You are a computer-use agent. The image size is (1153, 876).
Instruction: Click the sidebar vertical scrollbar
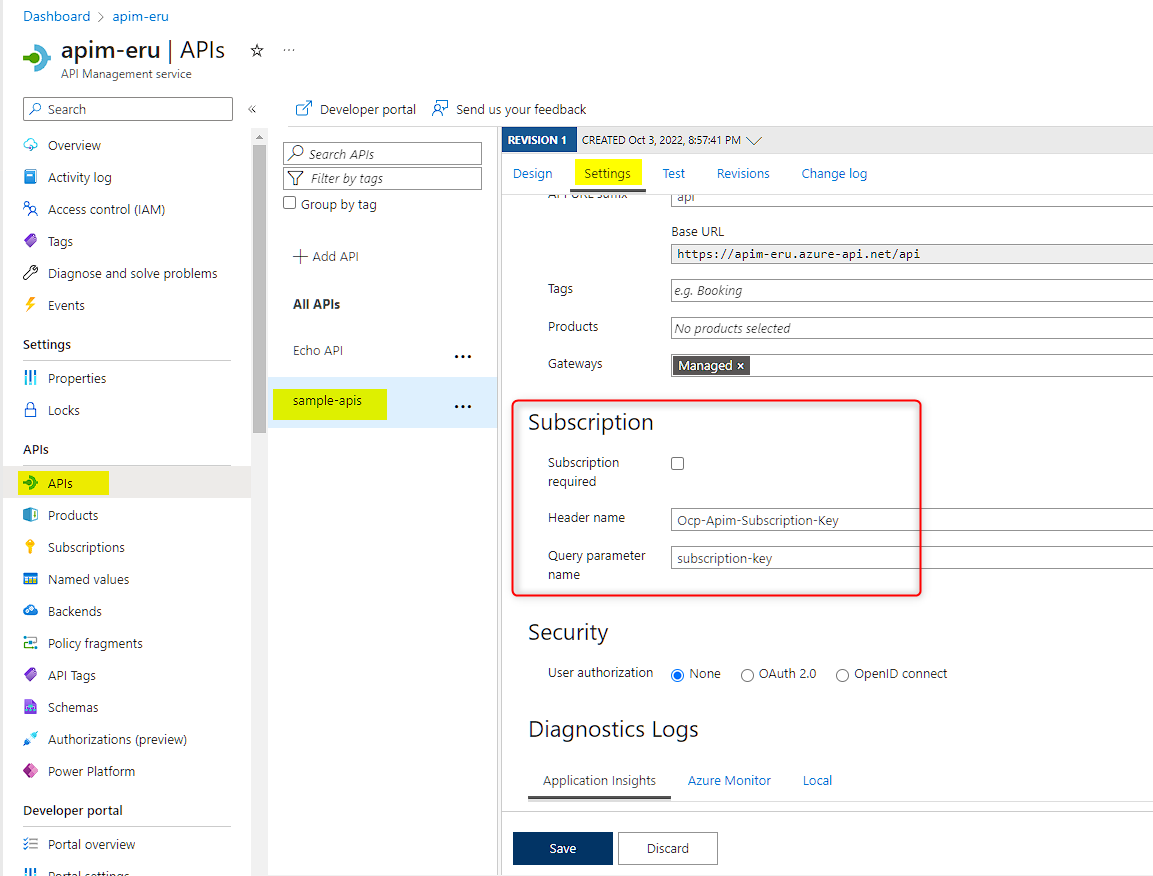(259, 288)
